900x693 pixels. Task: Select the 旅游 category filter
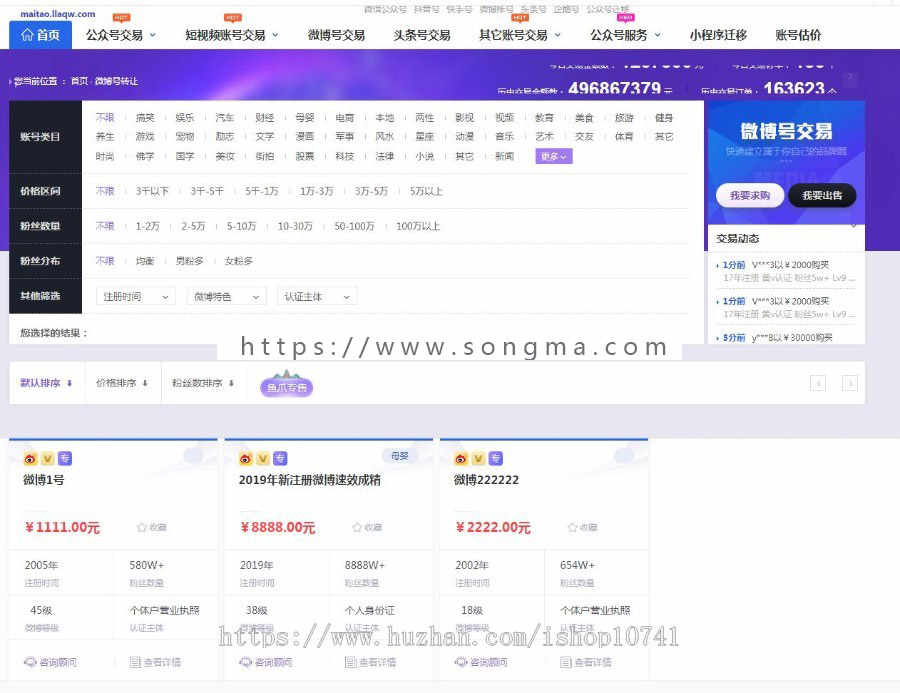click(624, 117)
